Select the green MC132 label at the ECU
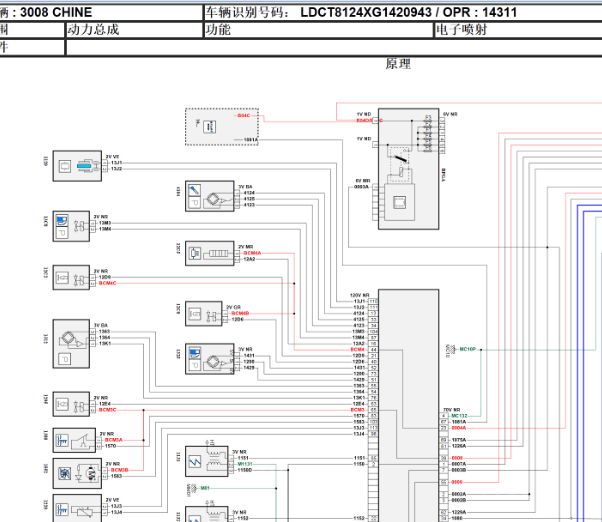 pyautogui.click(x=459, y=416)
